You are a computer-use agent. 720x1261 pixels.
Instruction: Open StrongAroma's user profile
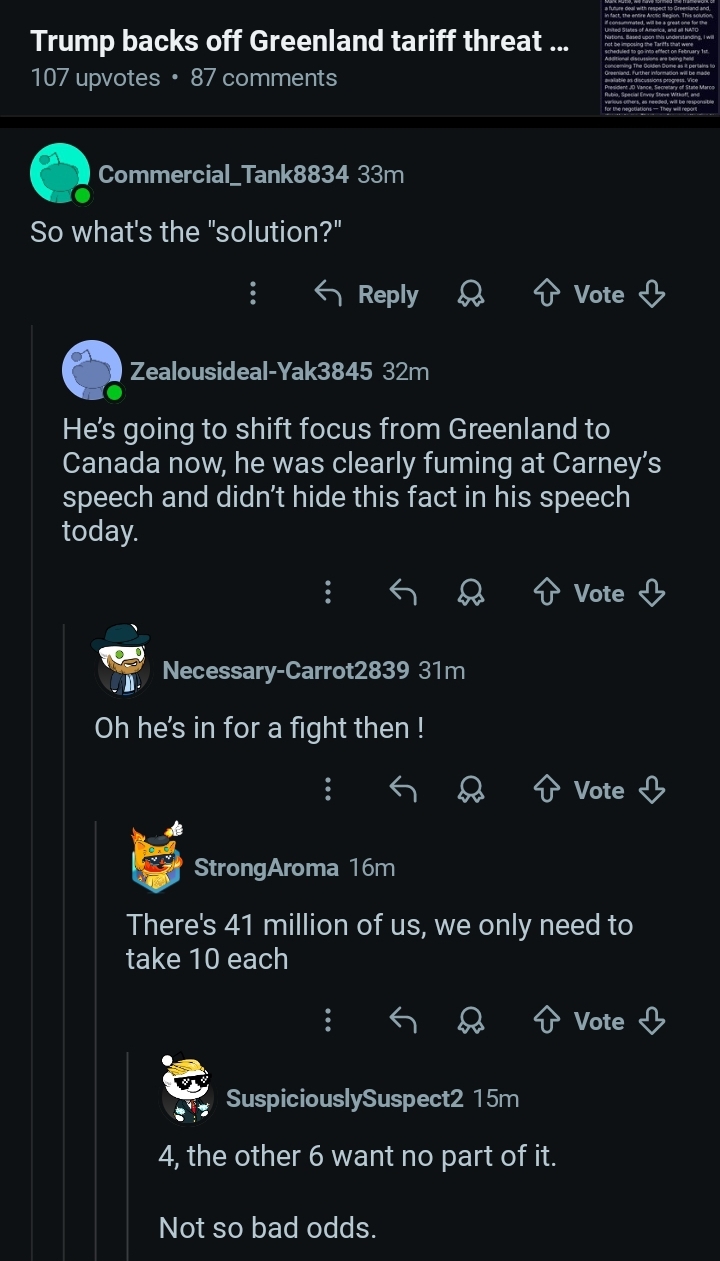(x=265, y=867)
